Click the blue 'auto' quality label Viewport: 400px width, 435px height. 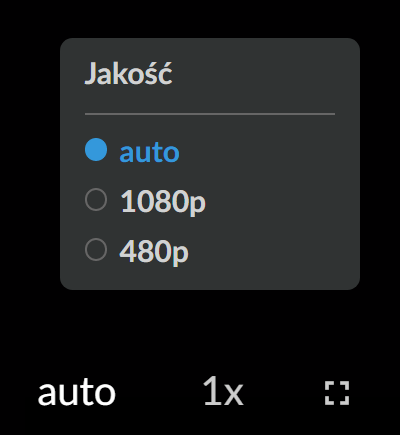click(x=149, y=153)
